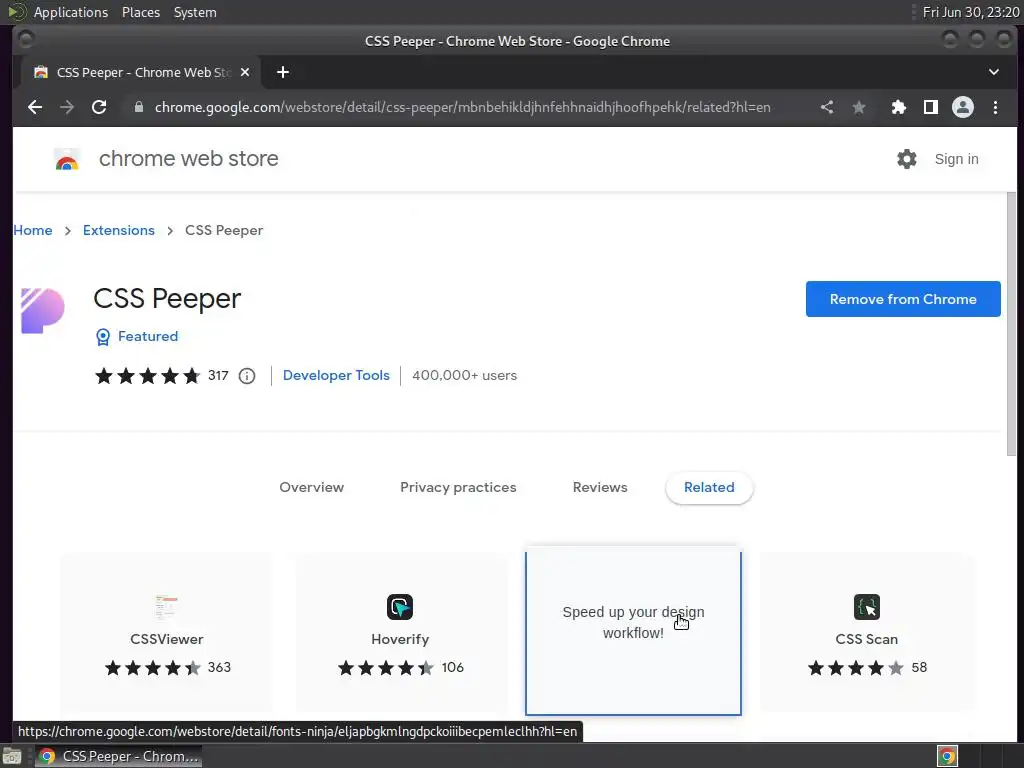Click the show desktop taskbar icon
The image size is (1024, 768).
point(12,757)
